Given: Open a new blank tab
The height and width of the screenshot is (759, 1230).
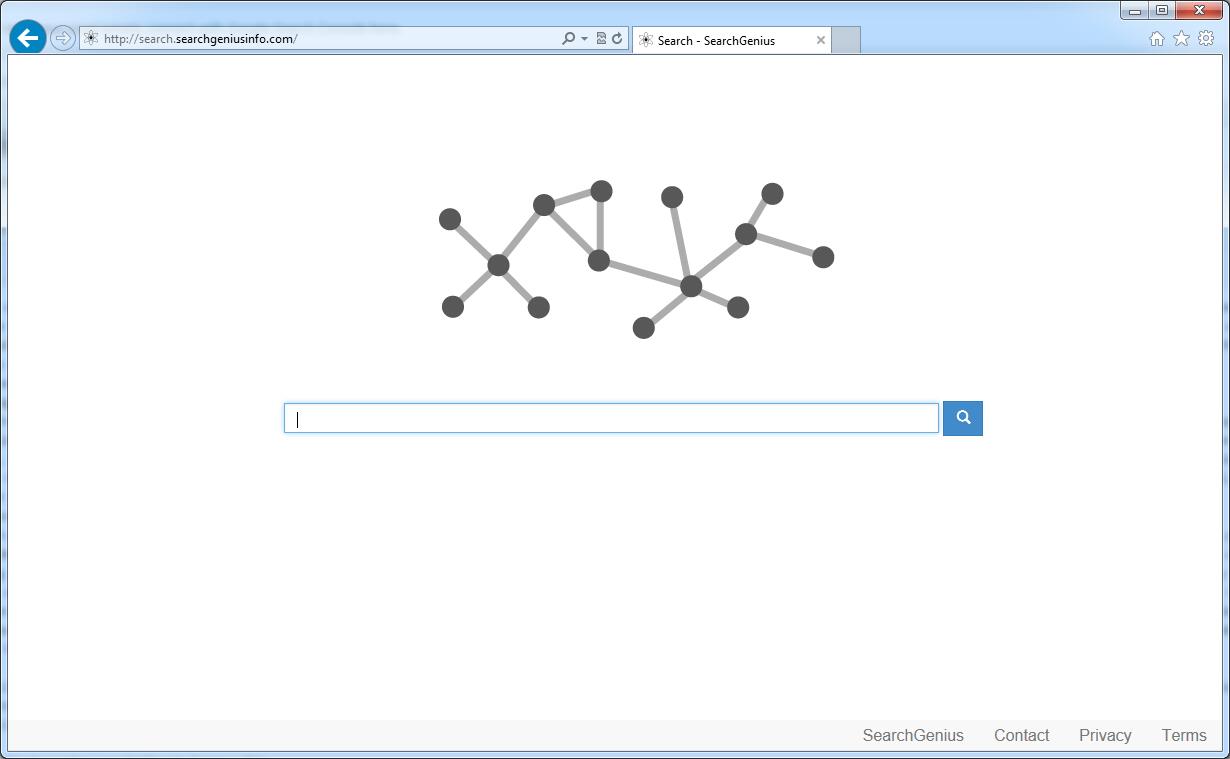Looking at the screenshot, I should pos(846,40).
